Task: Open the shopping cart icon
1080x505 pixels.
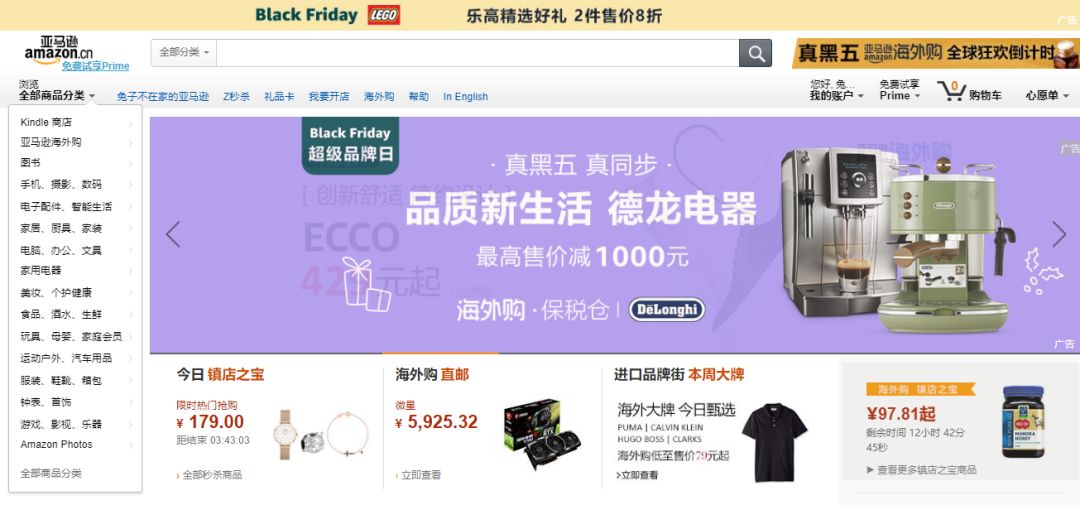Action: pos(951,90)
